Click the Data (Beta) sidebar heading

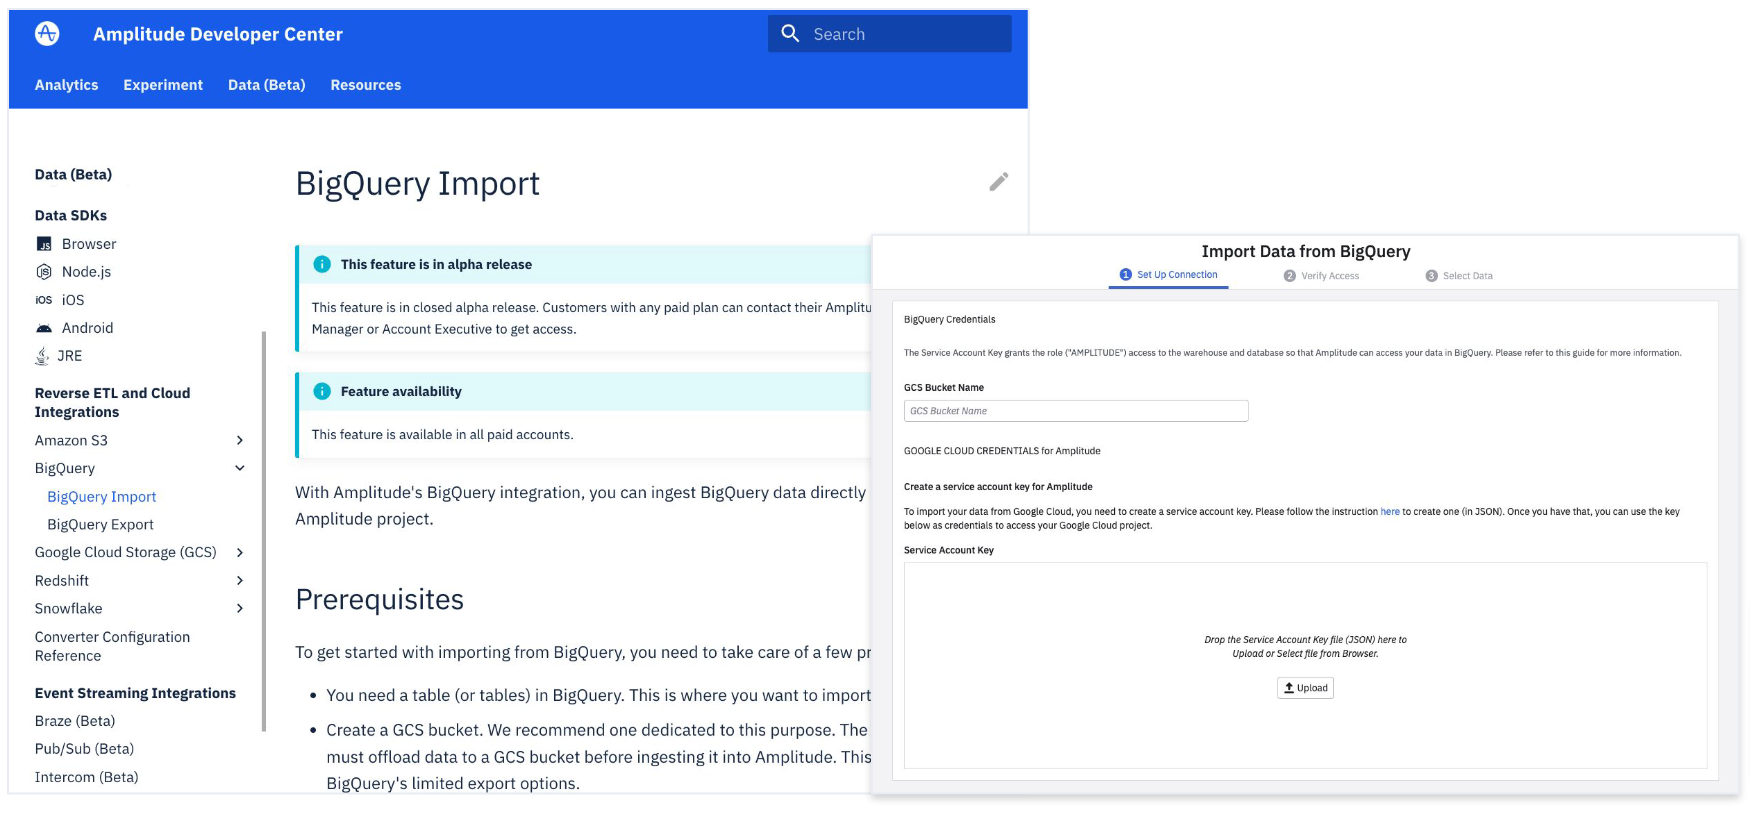(x=73, y=174)
